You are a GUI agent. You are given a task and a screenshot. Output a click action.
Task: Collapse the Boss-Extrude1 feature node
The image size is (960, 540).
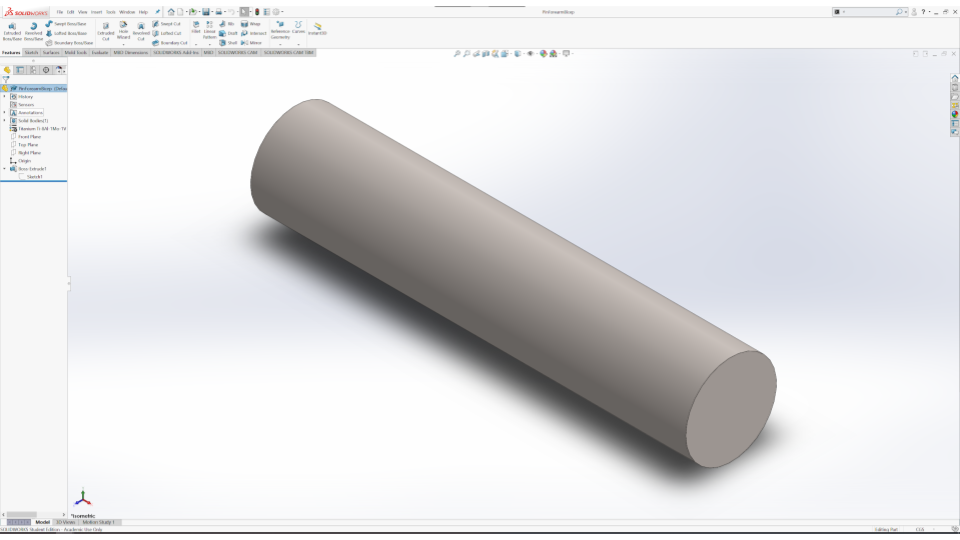click(4, 168)
